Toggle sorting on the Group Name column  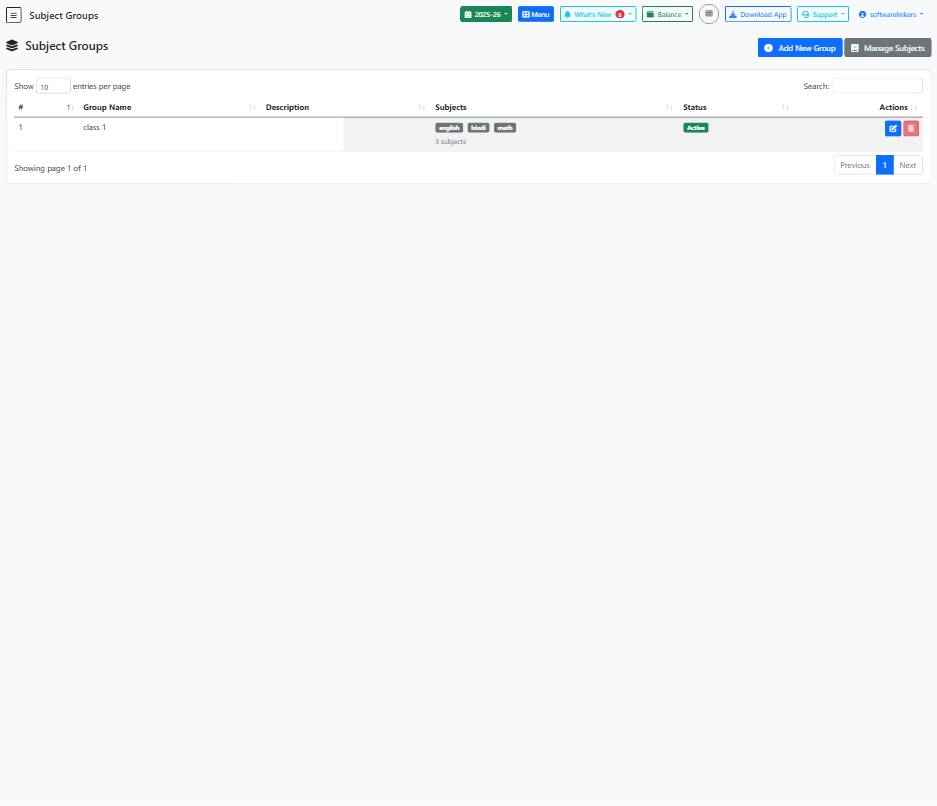point(107,107)
